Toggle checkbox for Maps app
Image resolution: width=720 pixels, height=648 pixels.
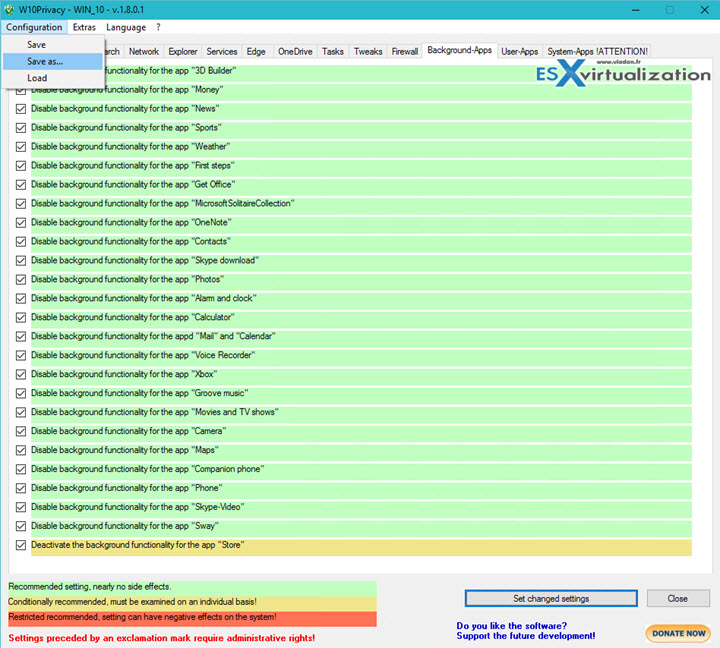pos(21,450)
